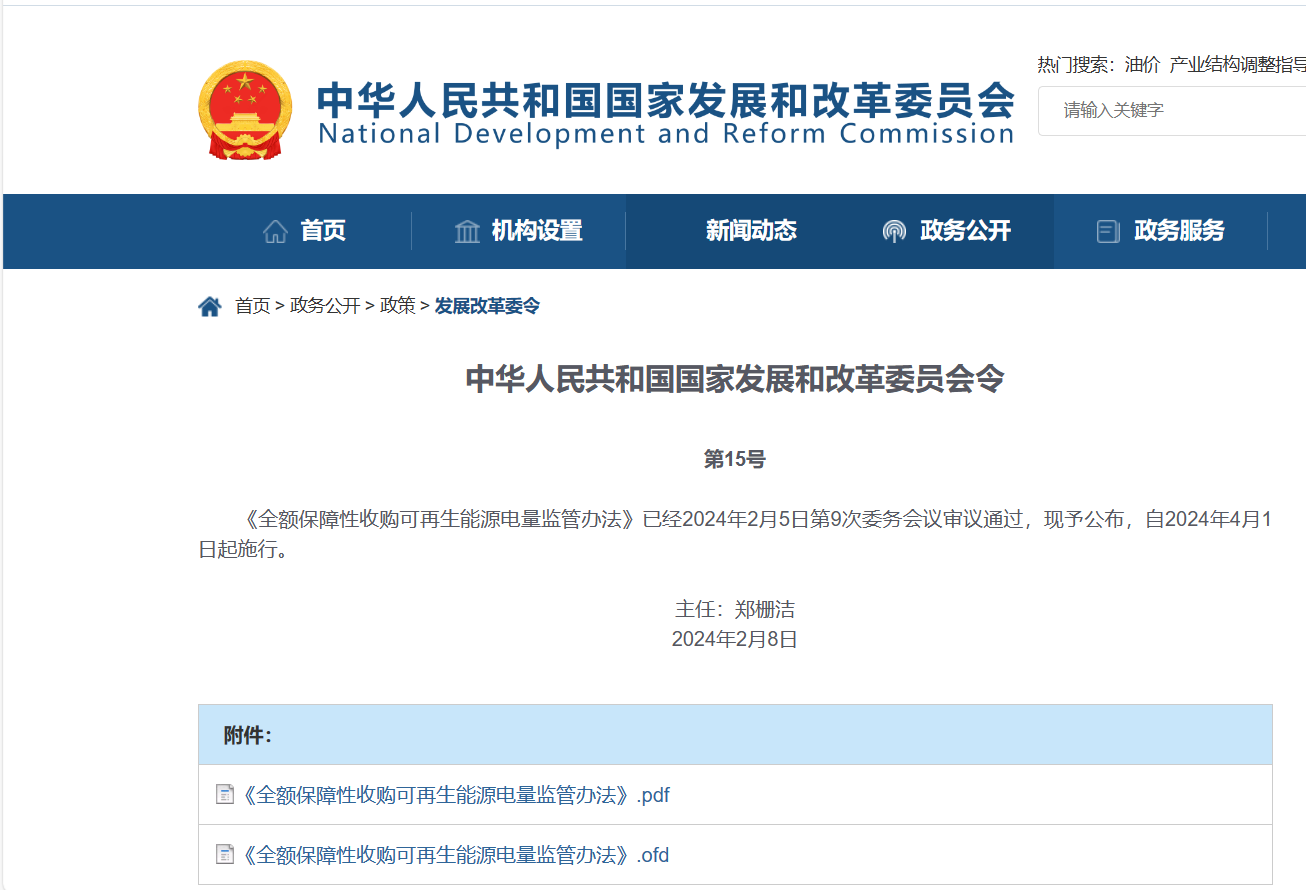Click the 请输入关键字 search field

click(x=1172, y=110)
